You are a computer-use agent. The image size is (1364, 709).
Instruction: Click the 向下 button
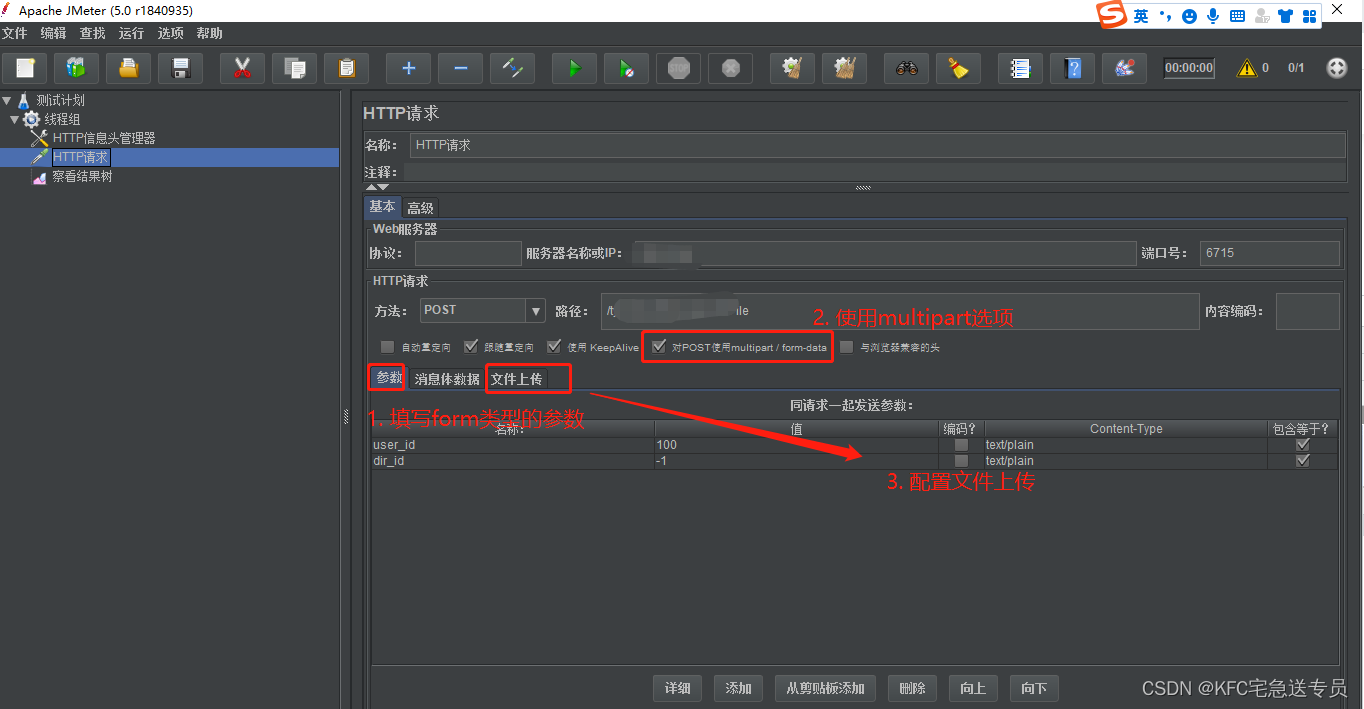tap(1034, 688)
